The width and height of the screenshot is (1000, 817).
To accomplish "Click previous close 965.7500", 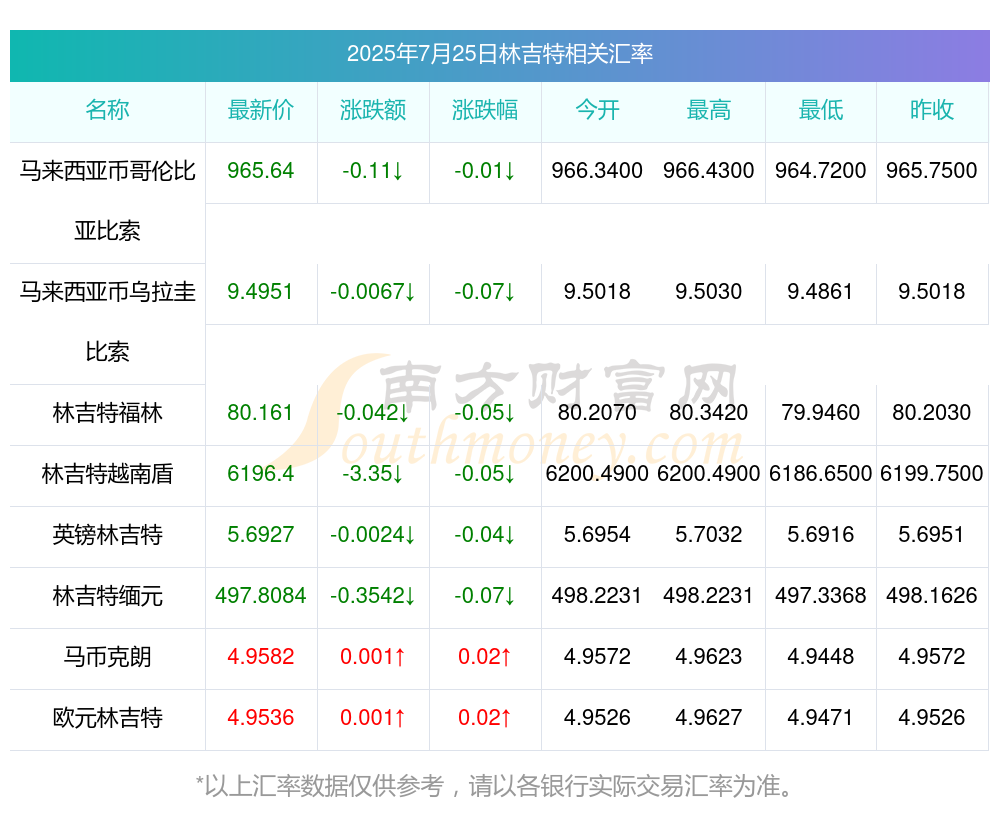I will 932,171.
